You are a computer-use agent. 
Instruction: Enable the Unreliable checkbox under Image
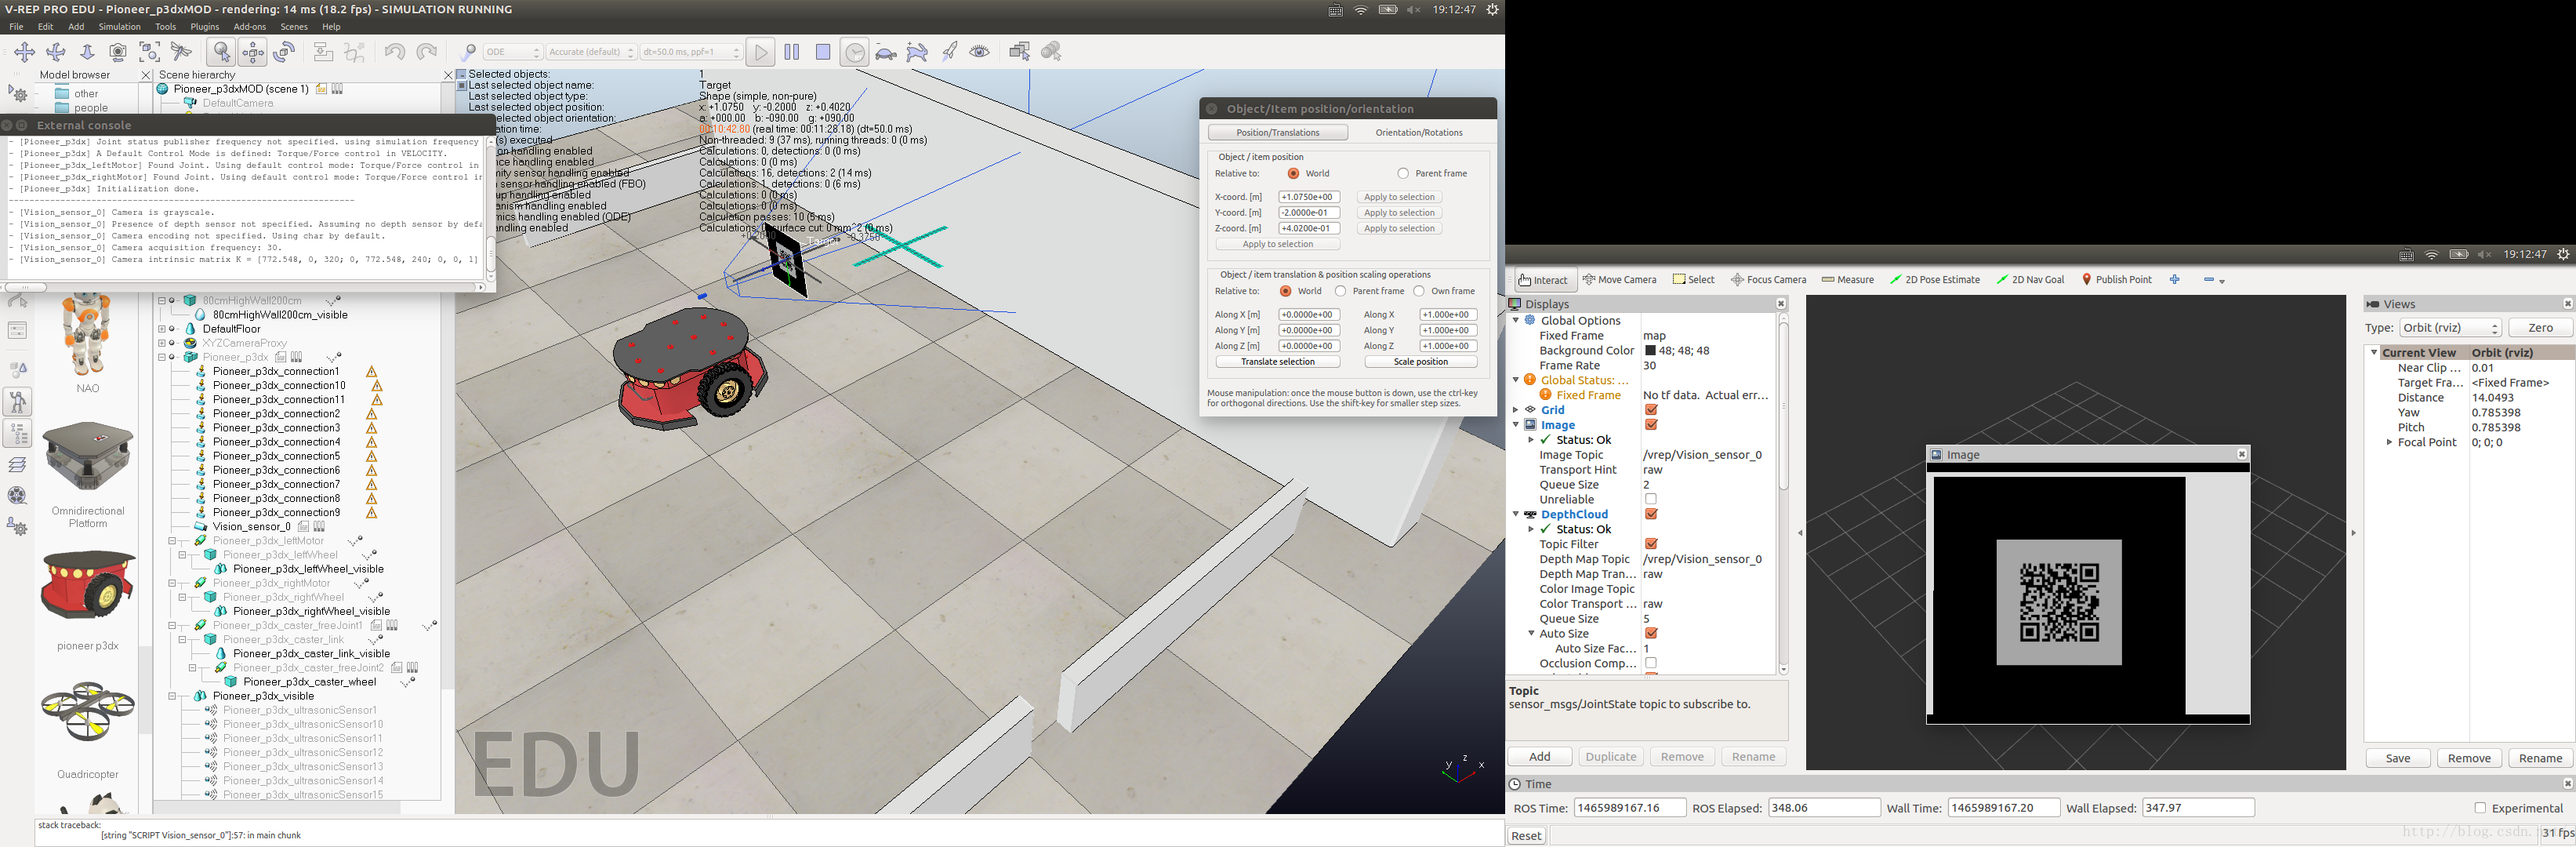point(1651,499)
